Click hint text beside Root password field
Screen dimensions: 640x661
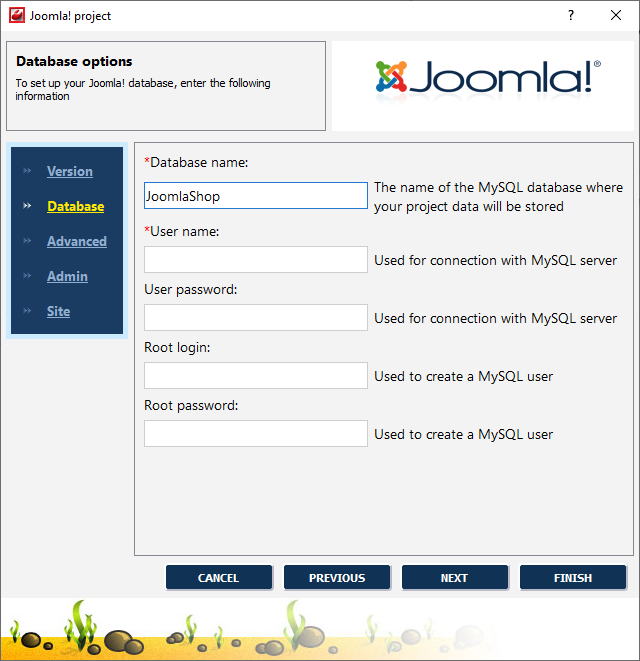point(463,434)
